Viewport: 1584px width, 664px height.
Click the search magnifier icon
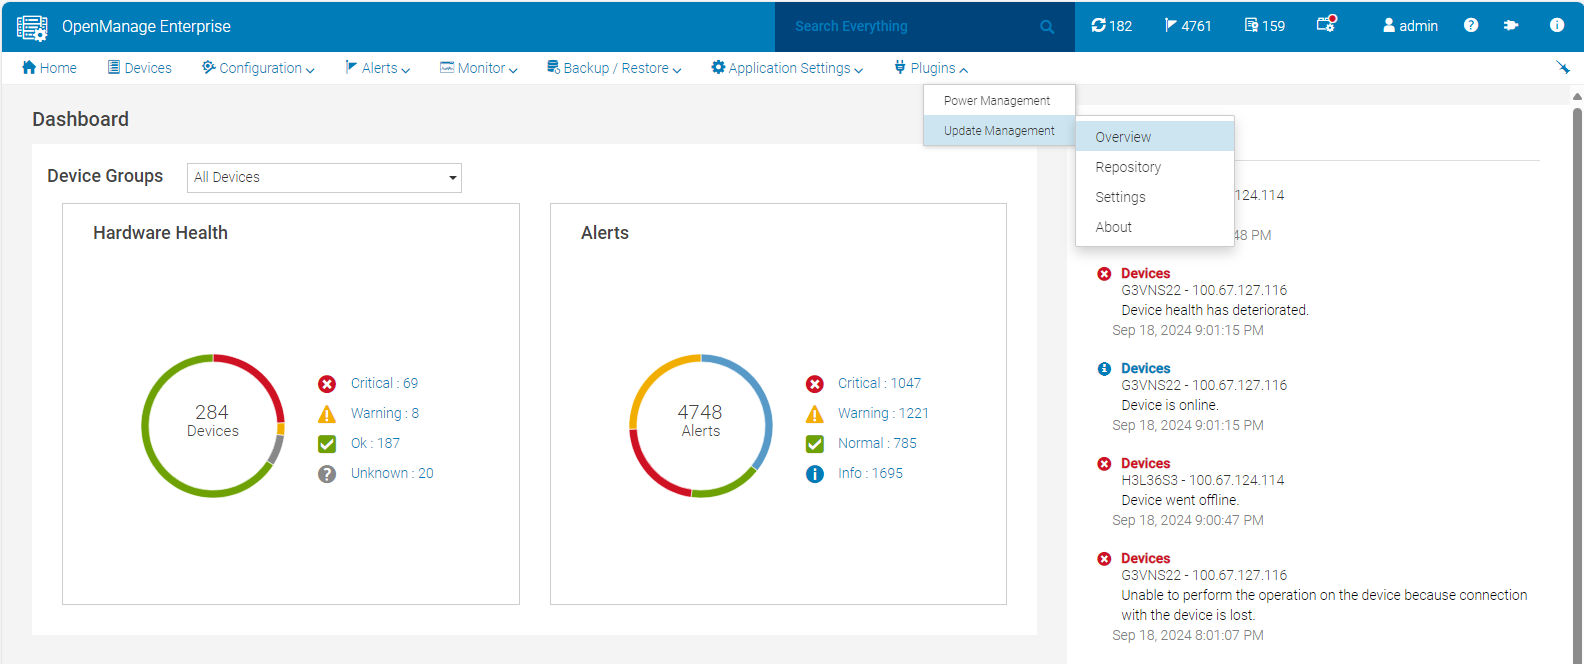click(1046, 27)
